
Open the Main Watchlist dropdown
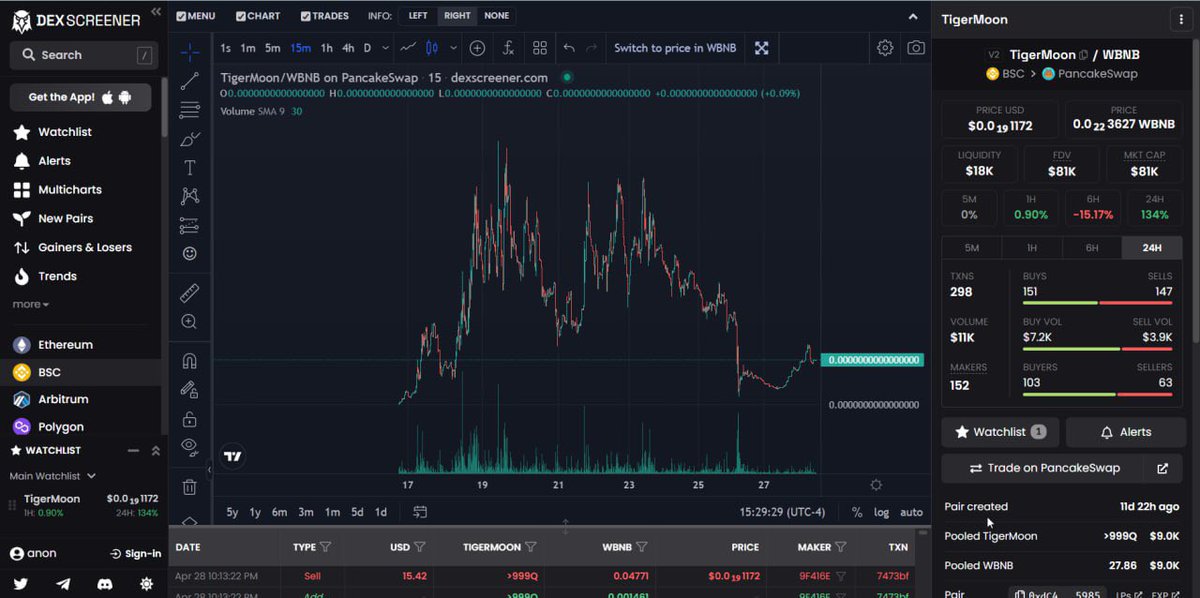coord(52,476)
